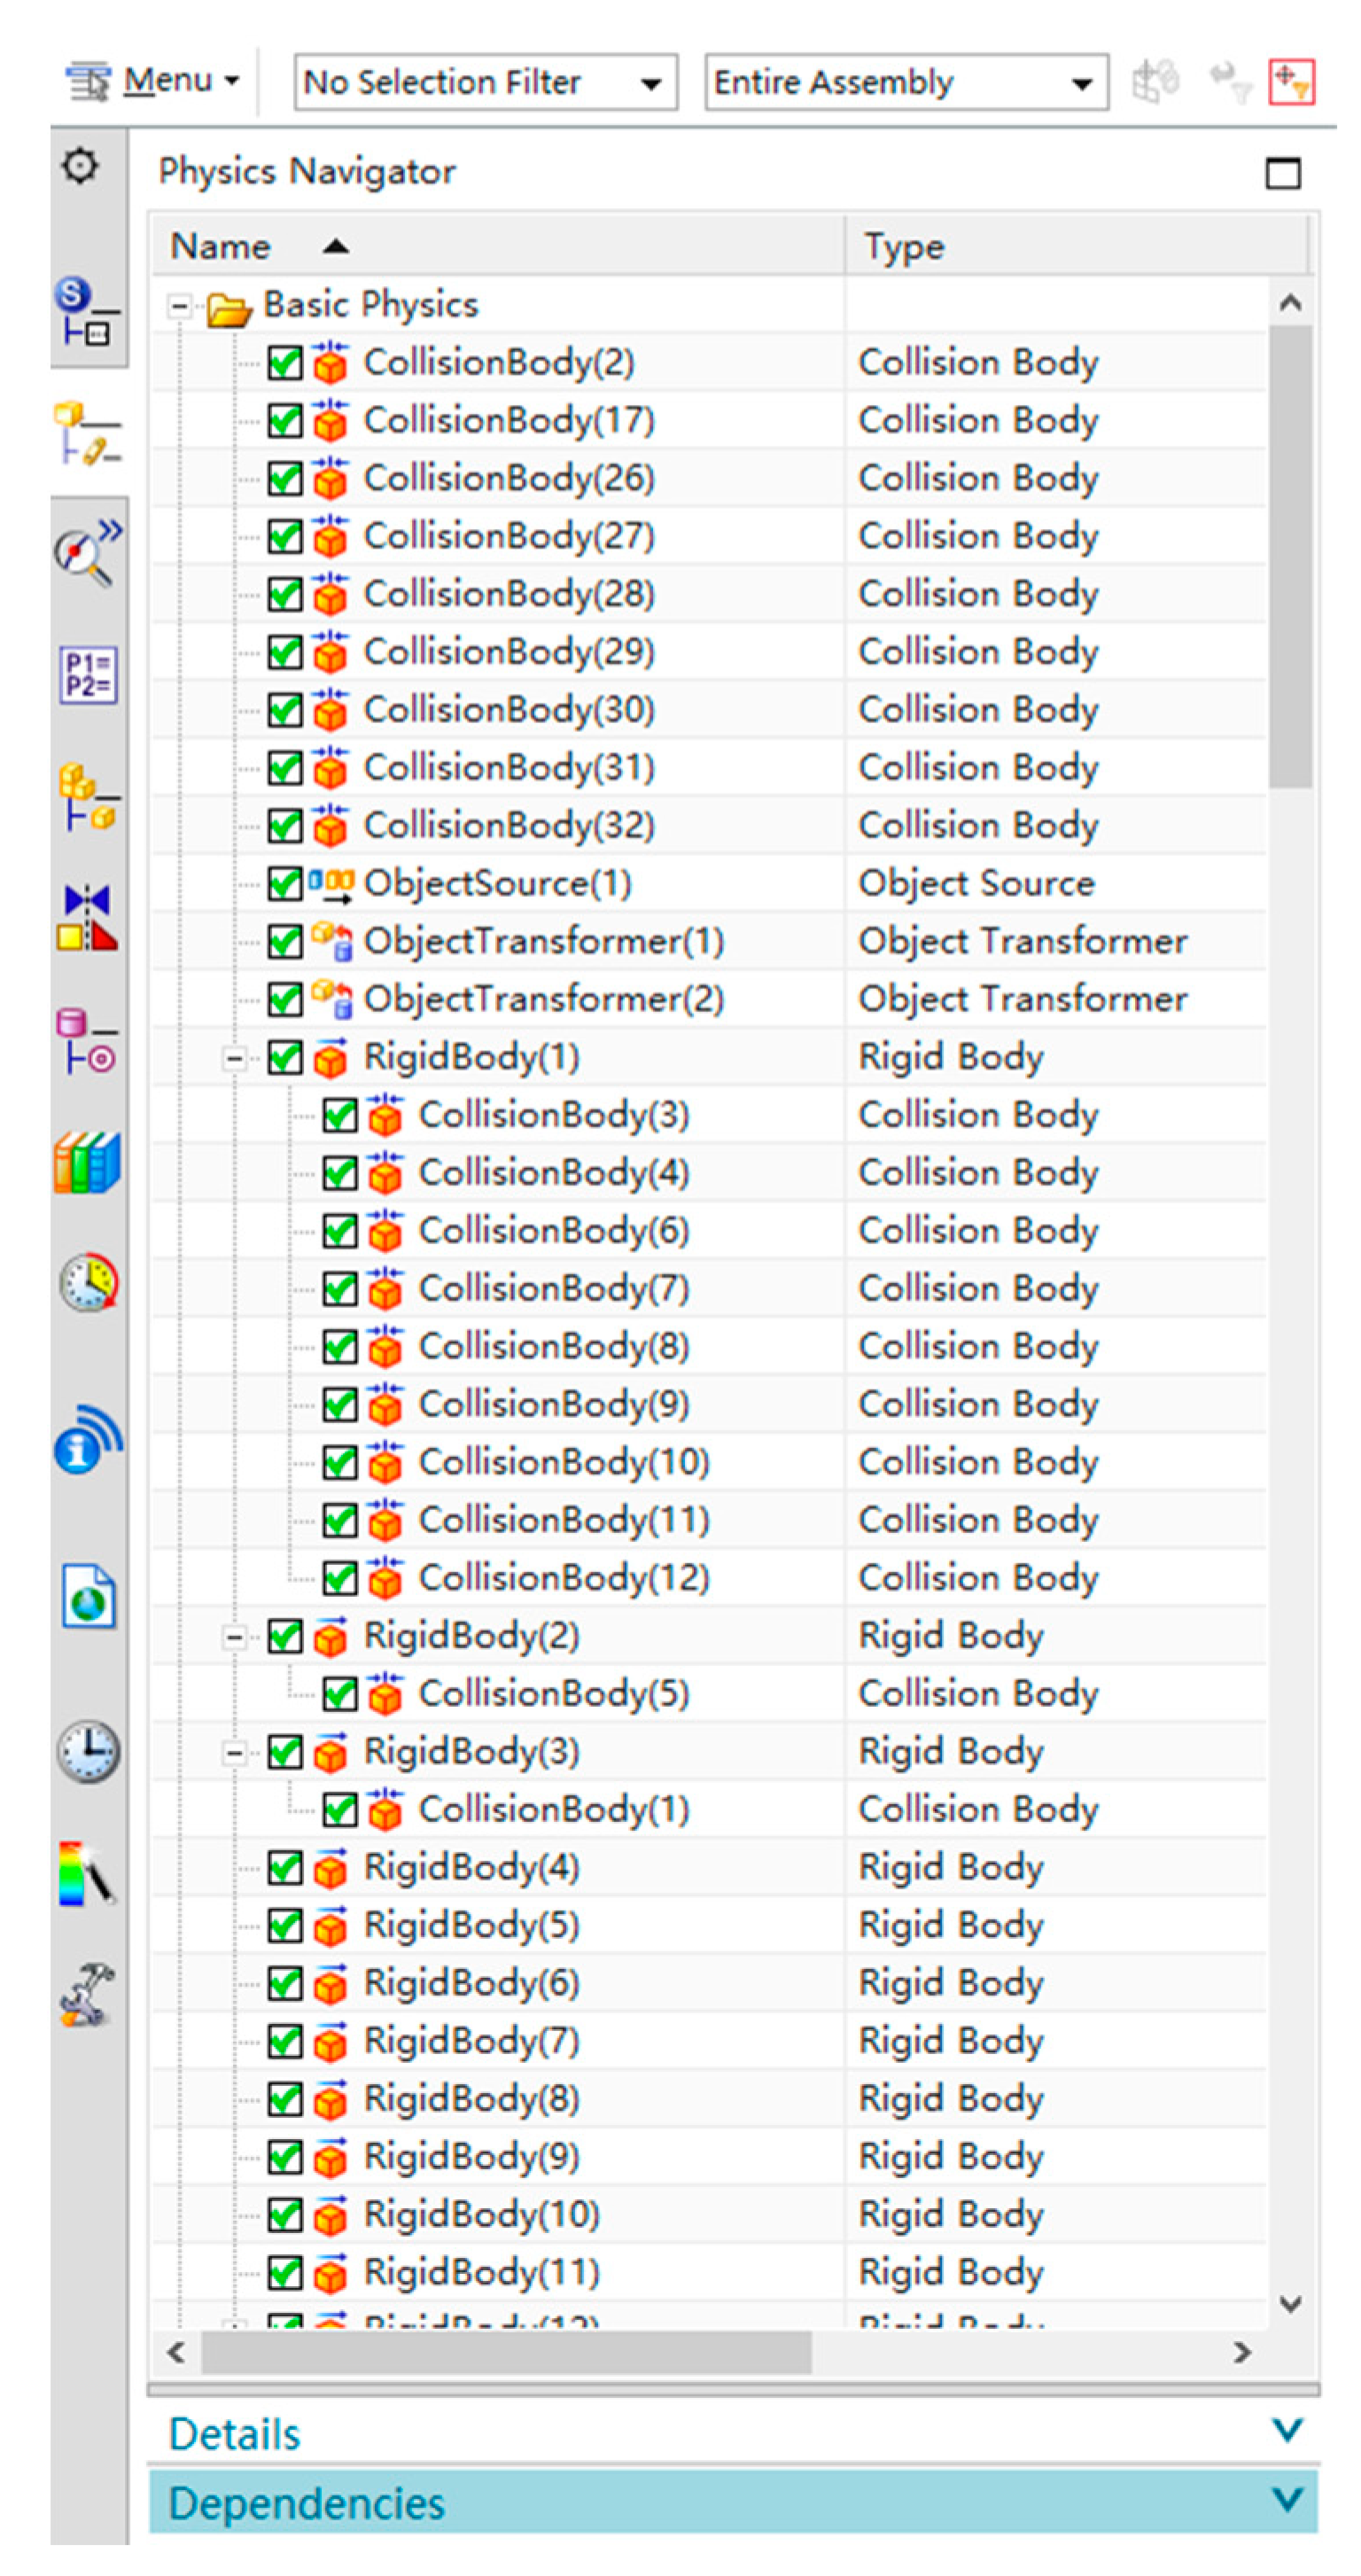Open the Assembly Navigator yellow cubes icon
This screenshot has width=1361, height=2576.
(87, 796)
